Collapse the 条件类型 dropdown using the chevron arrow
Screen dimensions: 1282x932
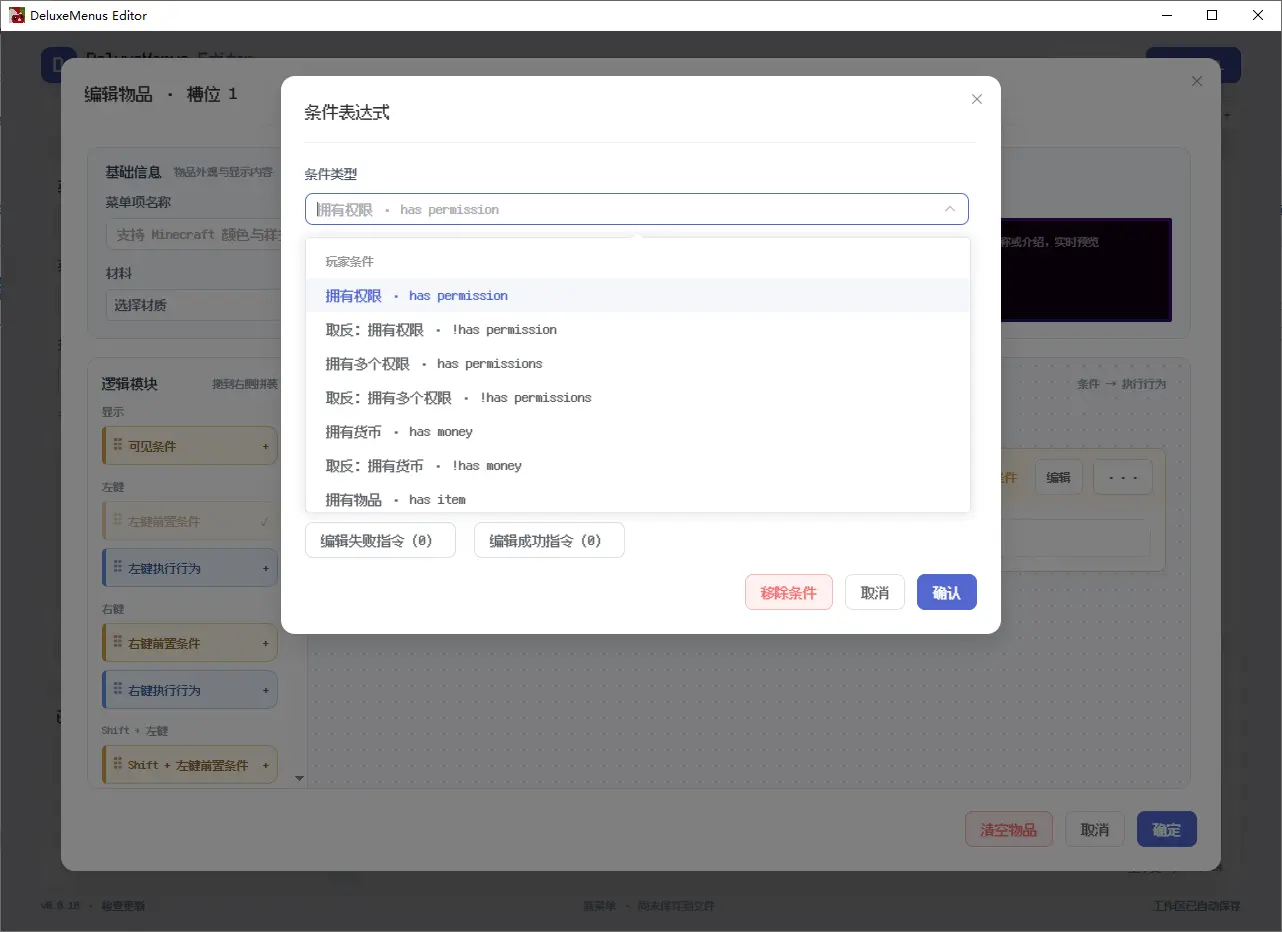(x=949, y=209)
